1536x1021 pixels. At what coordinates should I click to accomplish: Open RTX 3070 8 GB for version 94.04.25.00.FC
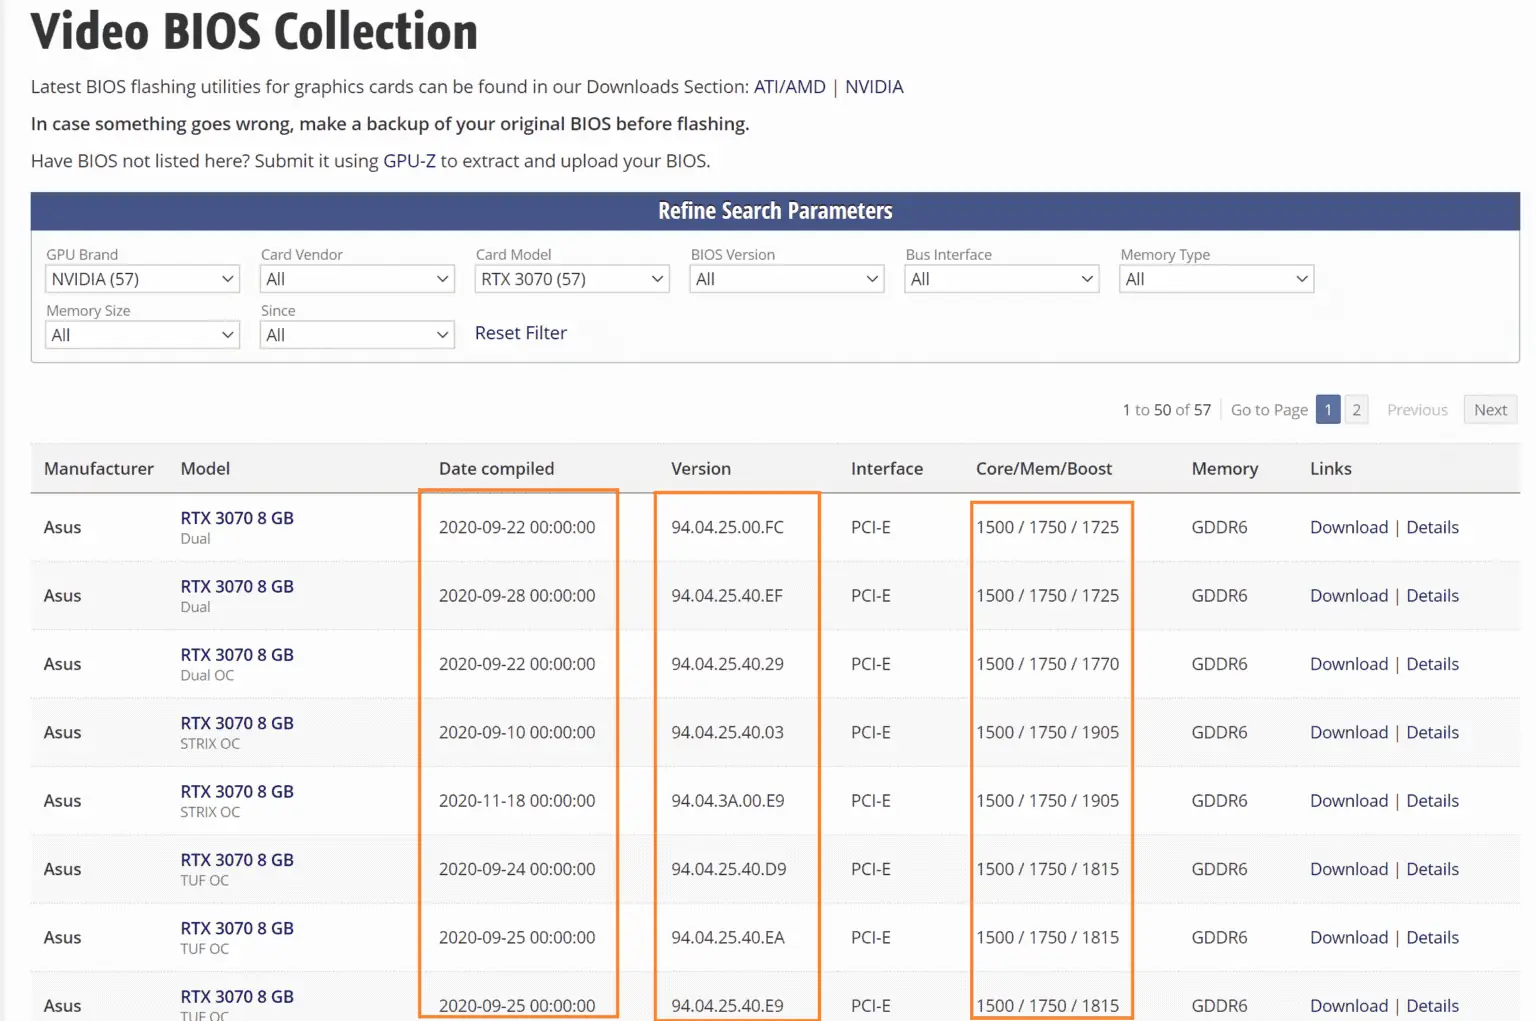[x=237, y=518]
